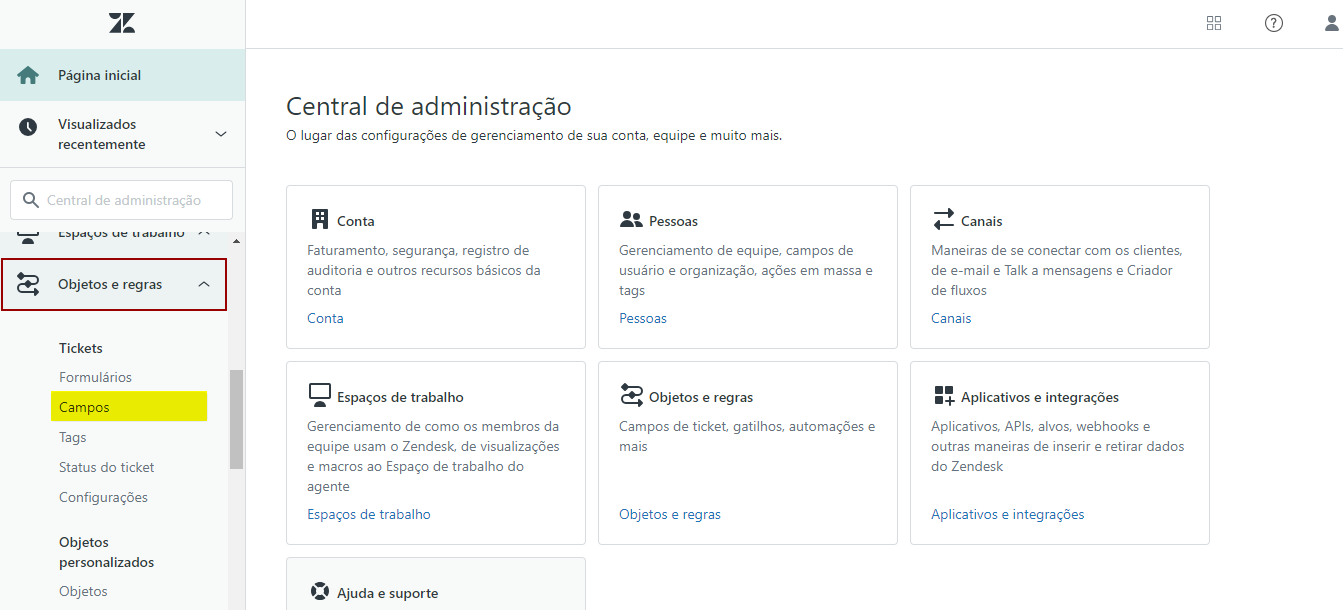Open Formulários under Tickets
Screen dimensions: 1343x610
[x=95, y=377]
